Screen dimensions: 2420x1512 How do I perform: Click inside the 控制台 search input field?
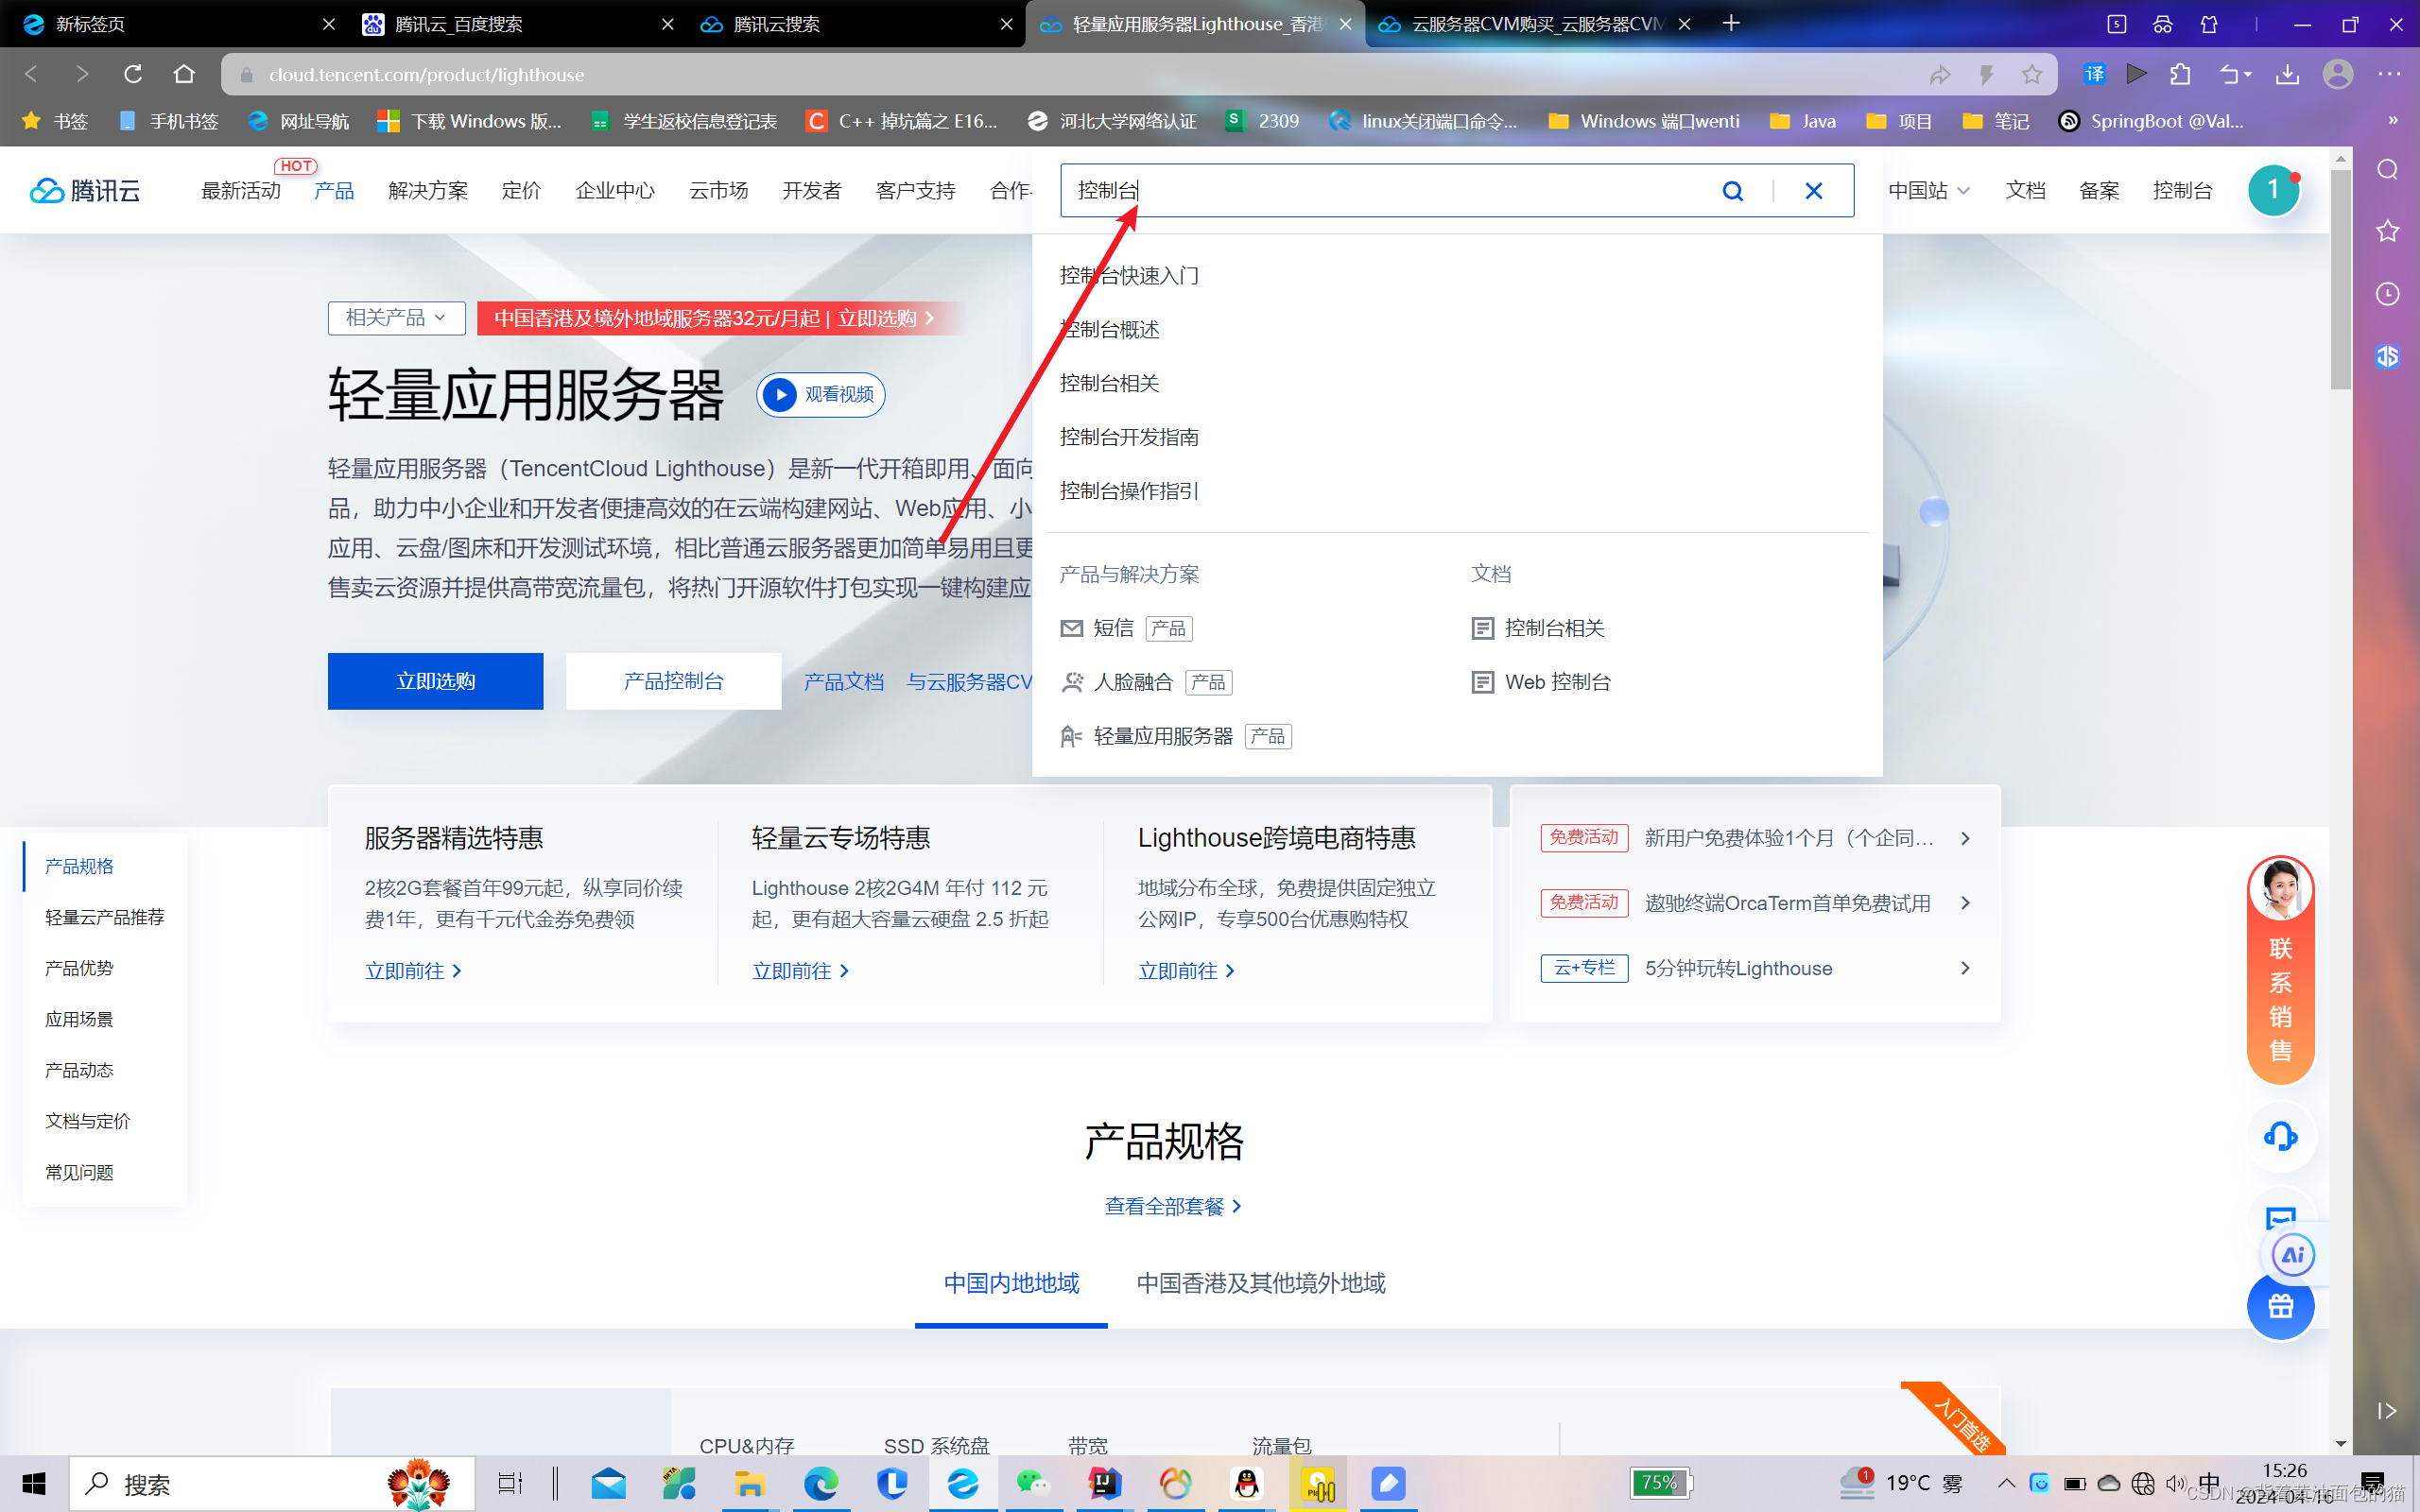[1400, 191]
